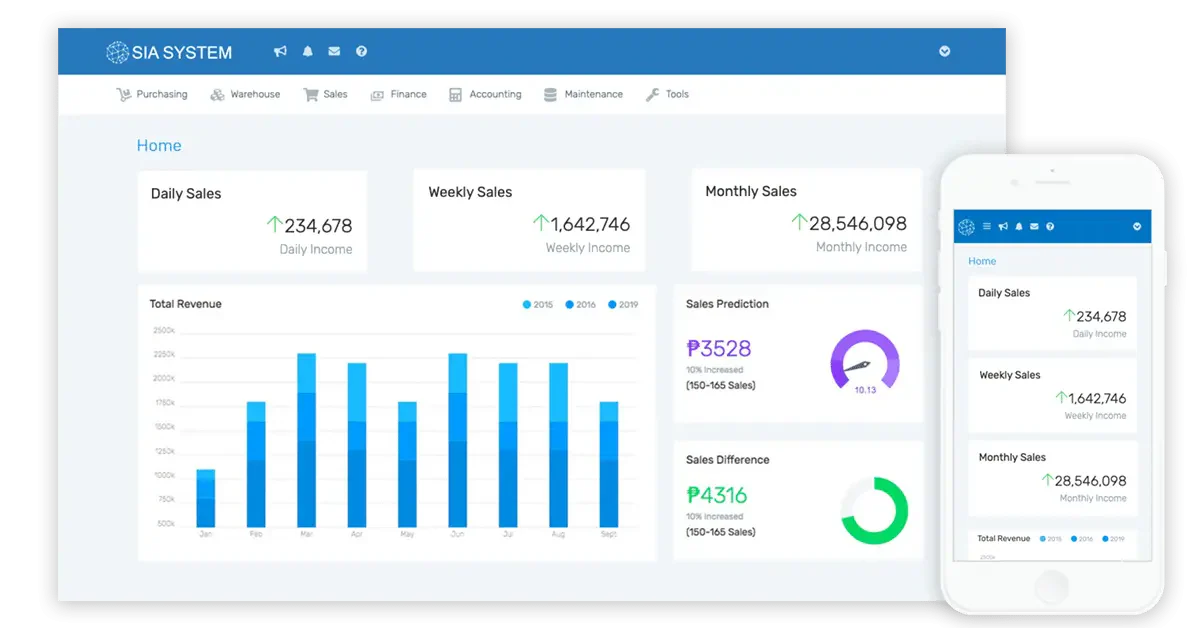Open the hamburger menu on the phone

coord(987,227)
